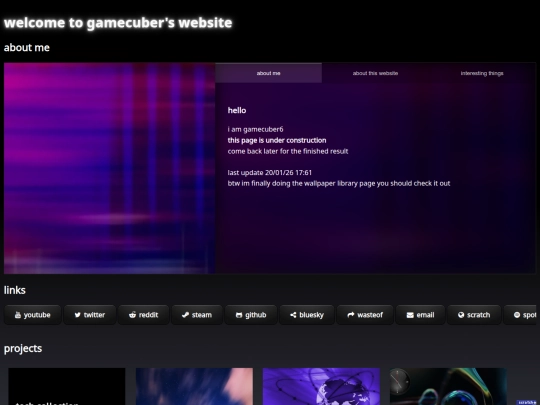Open the tech collection project card
The height and width of the screenshot is (405, 540).
point(67,386)
